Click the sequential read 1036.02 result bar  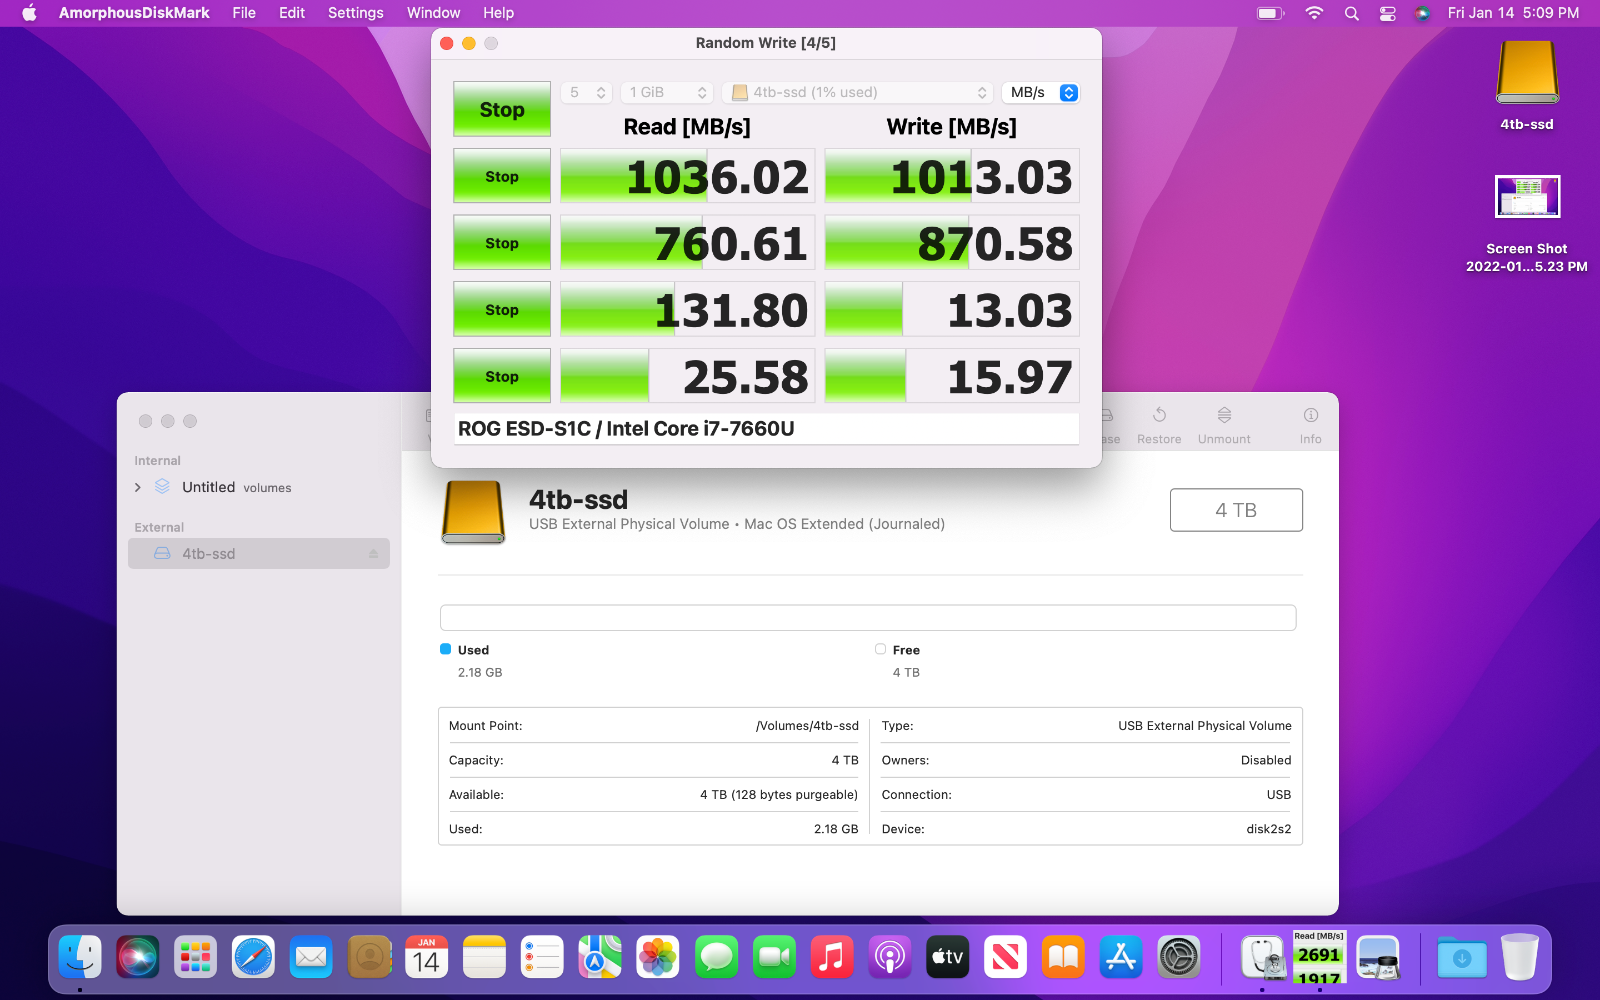tap(688, 176)
